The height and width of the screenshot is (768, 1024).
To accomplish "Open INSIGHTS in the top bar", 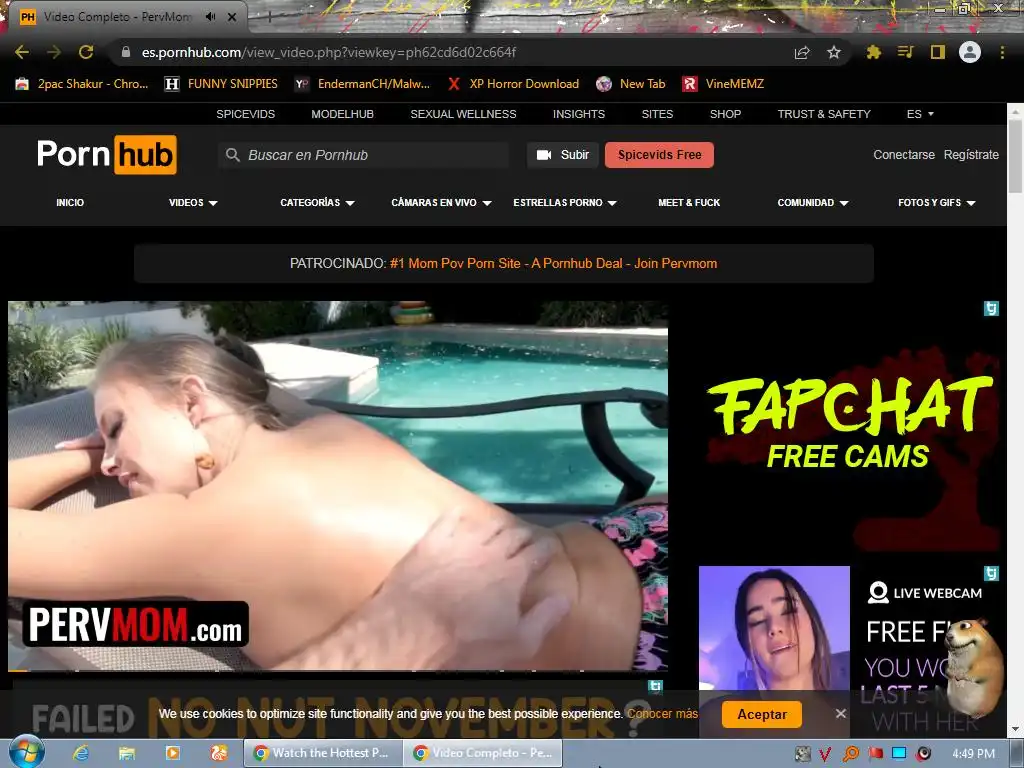I will (x=579, y=114).
